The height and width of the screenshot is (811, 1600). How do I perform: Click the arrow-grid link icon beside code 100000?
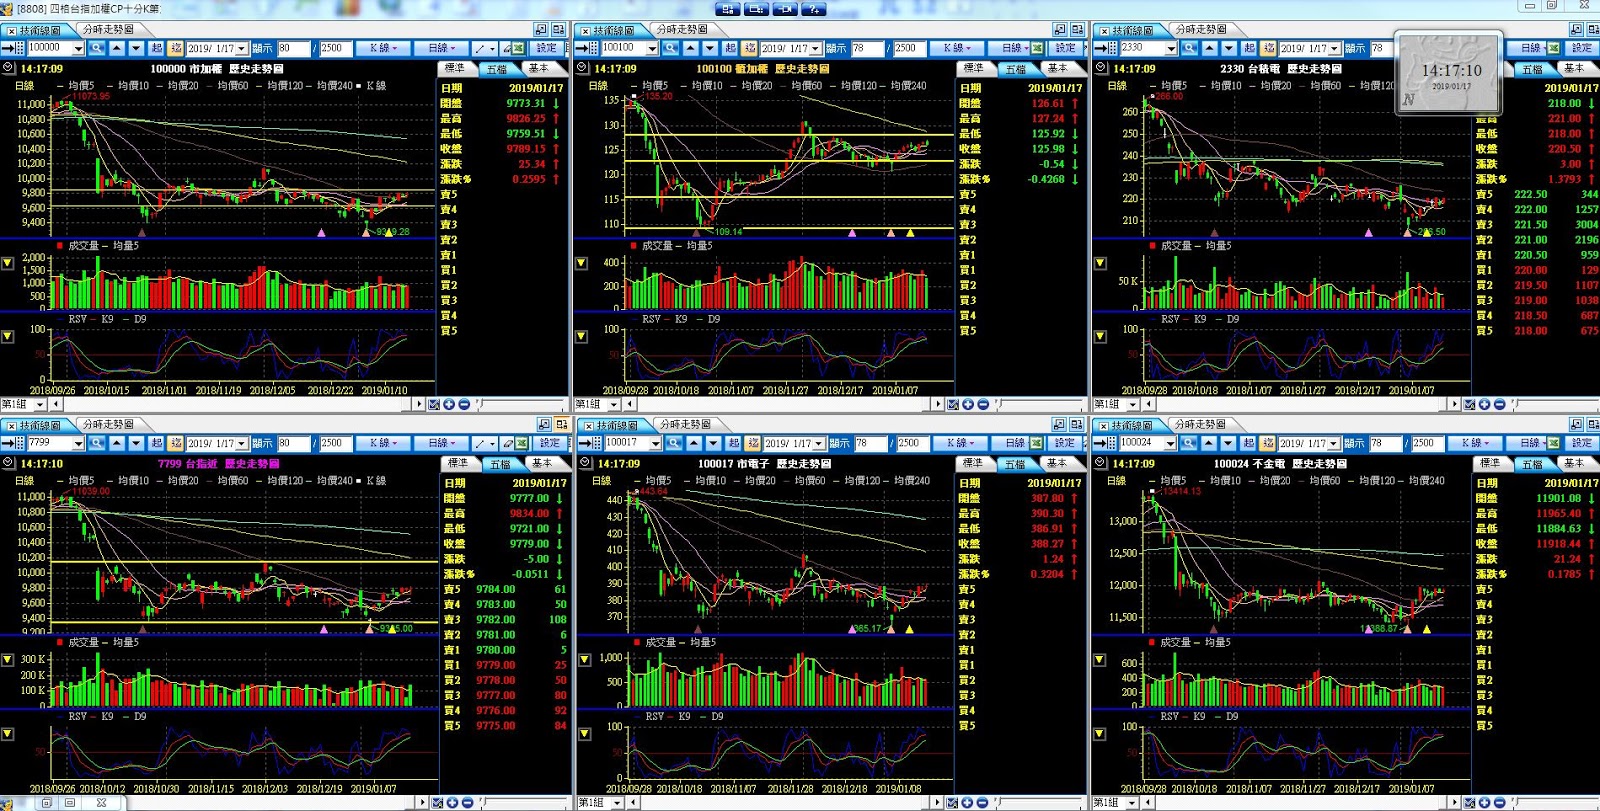[13, 48]
